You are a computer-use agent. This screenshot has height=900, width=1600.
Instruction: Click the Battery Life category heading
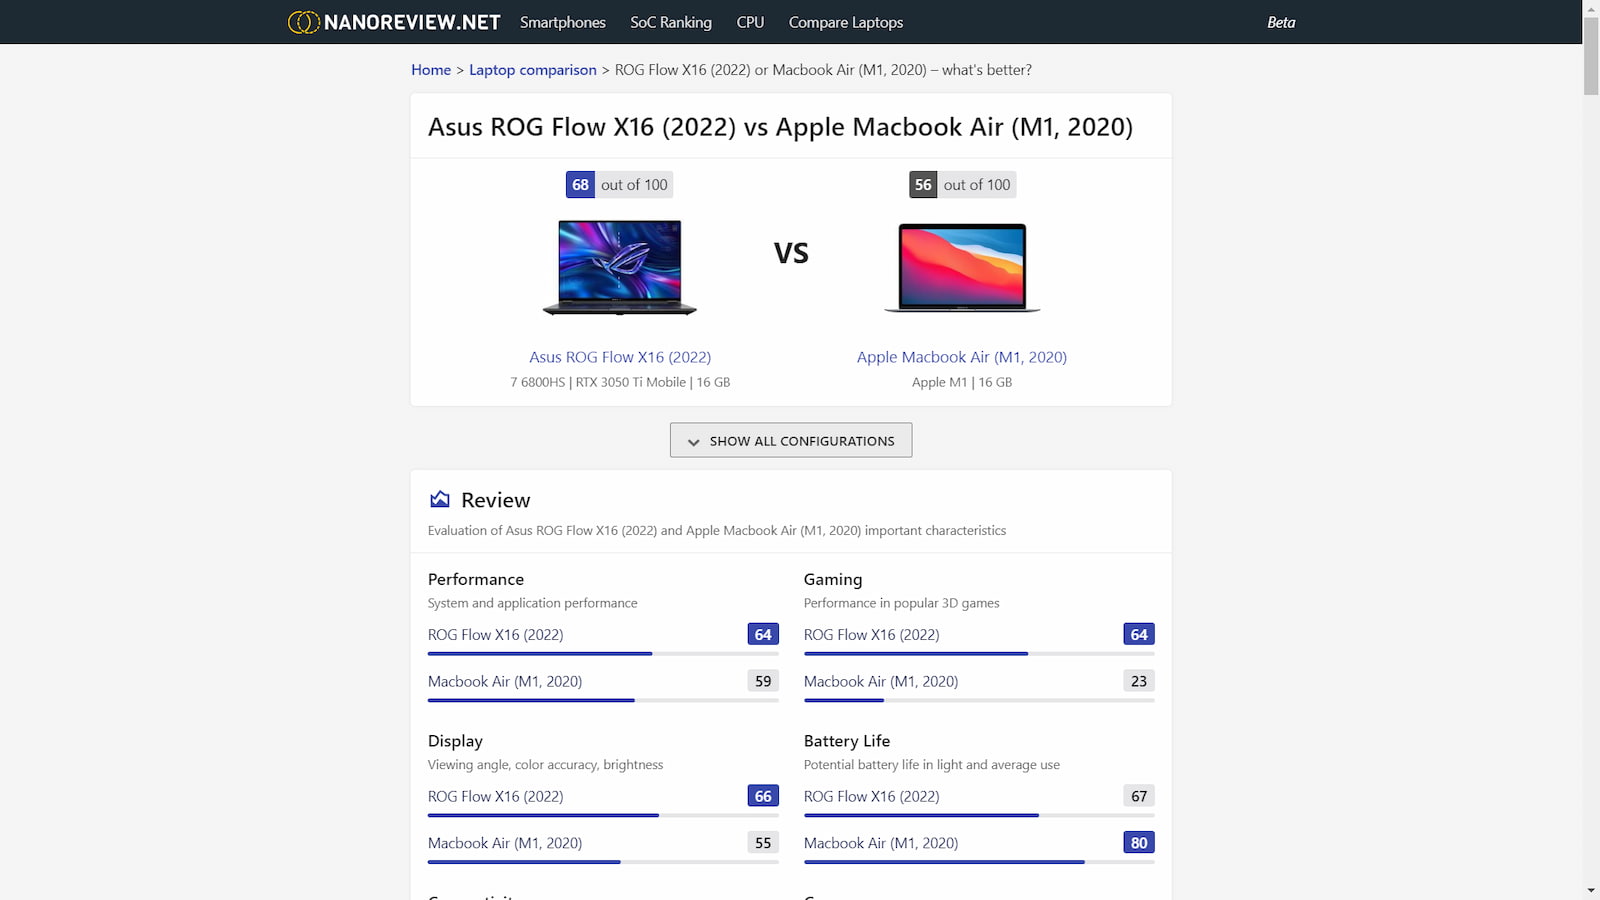pos(847,741)
